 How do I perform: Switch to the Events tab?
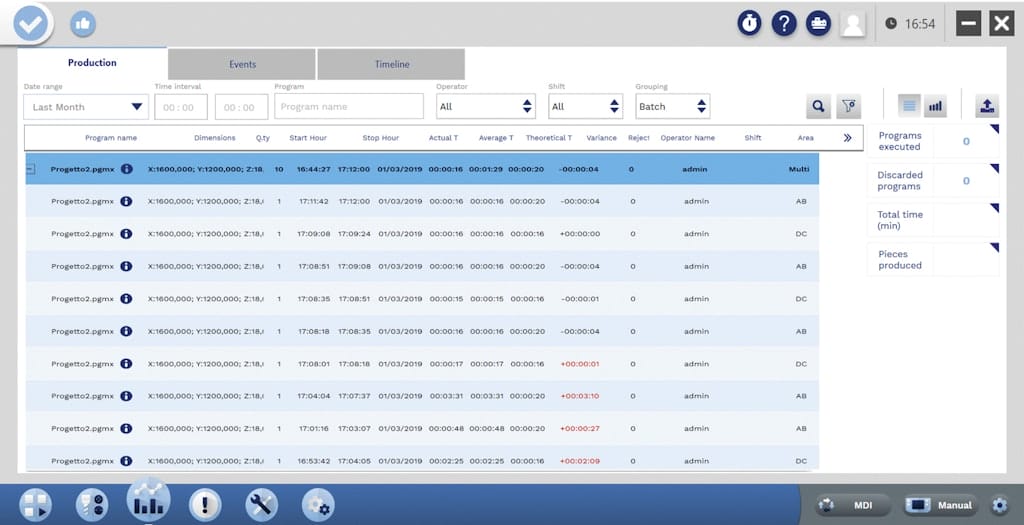[x=242, y=64]
